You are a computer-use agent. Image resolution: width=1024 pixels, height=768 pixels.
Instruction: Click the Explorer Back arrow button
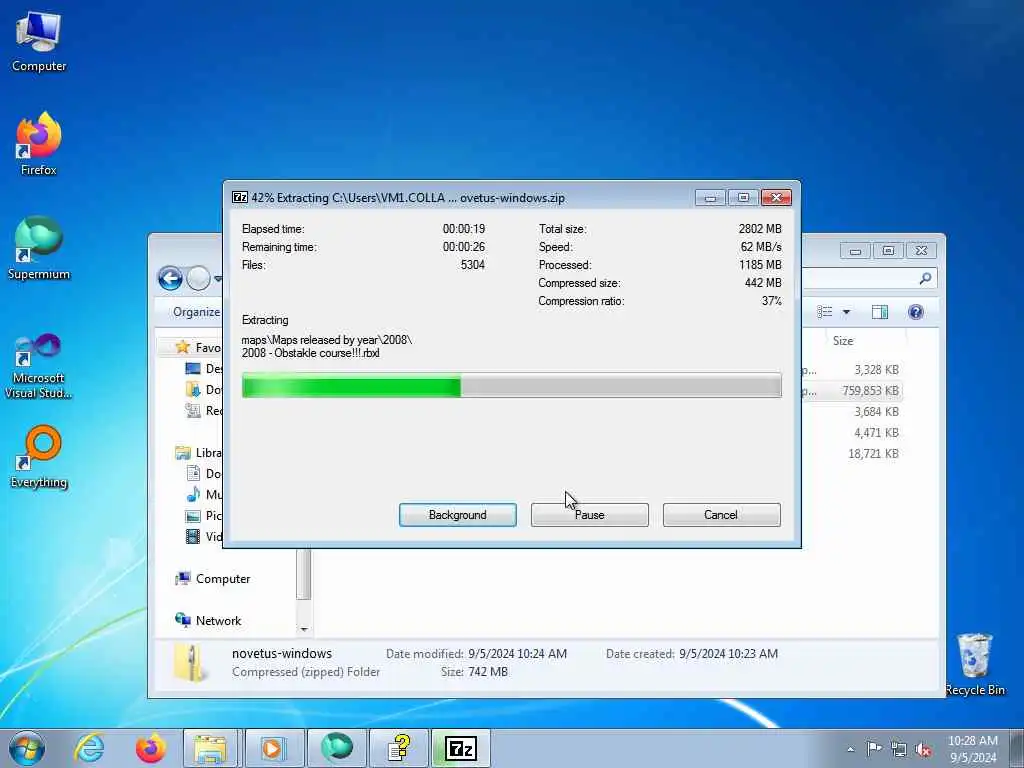[x=170, y=279]
